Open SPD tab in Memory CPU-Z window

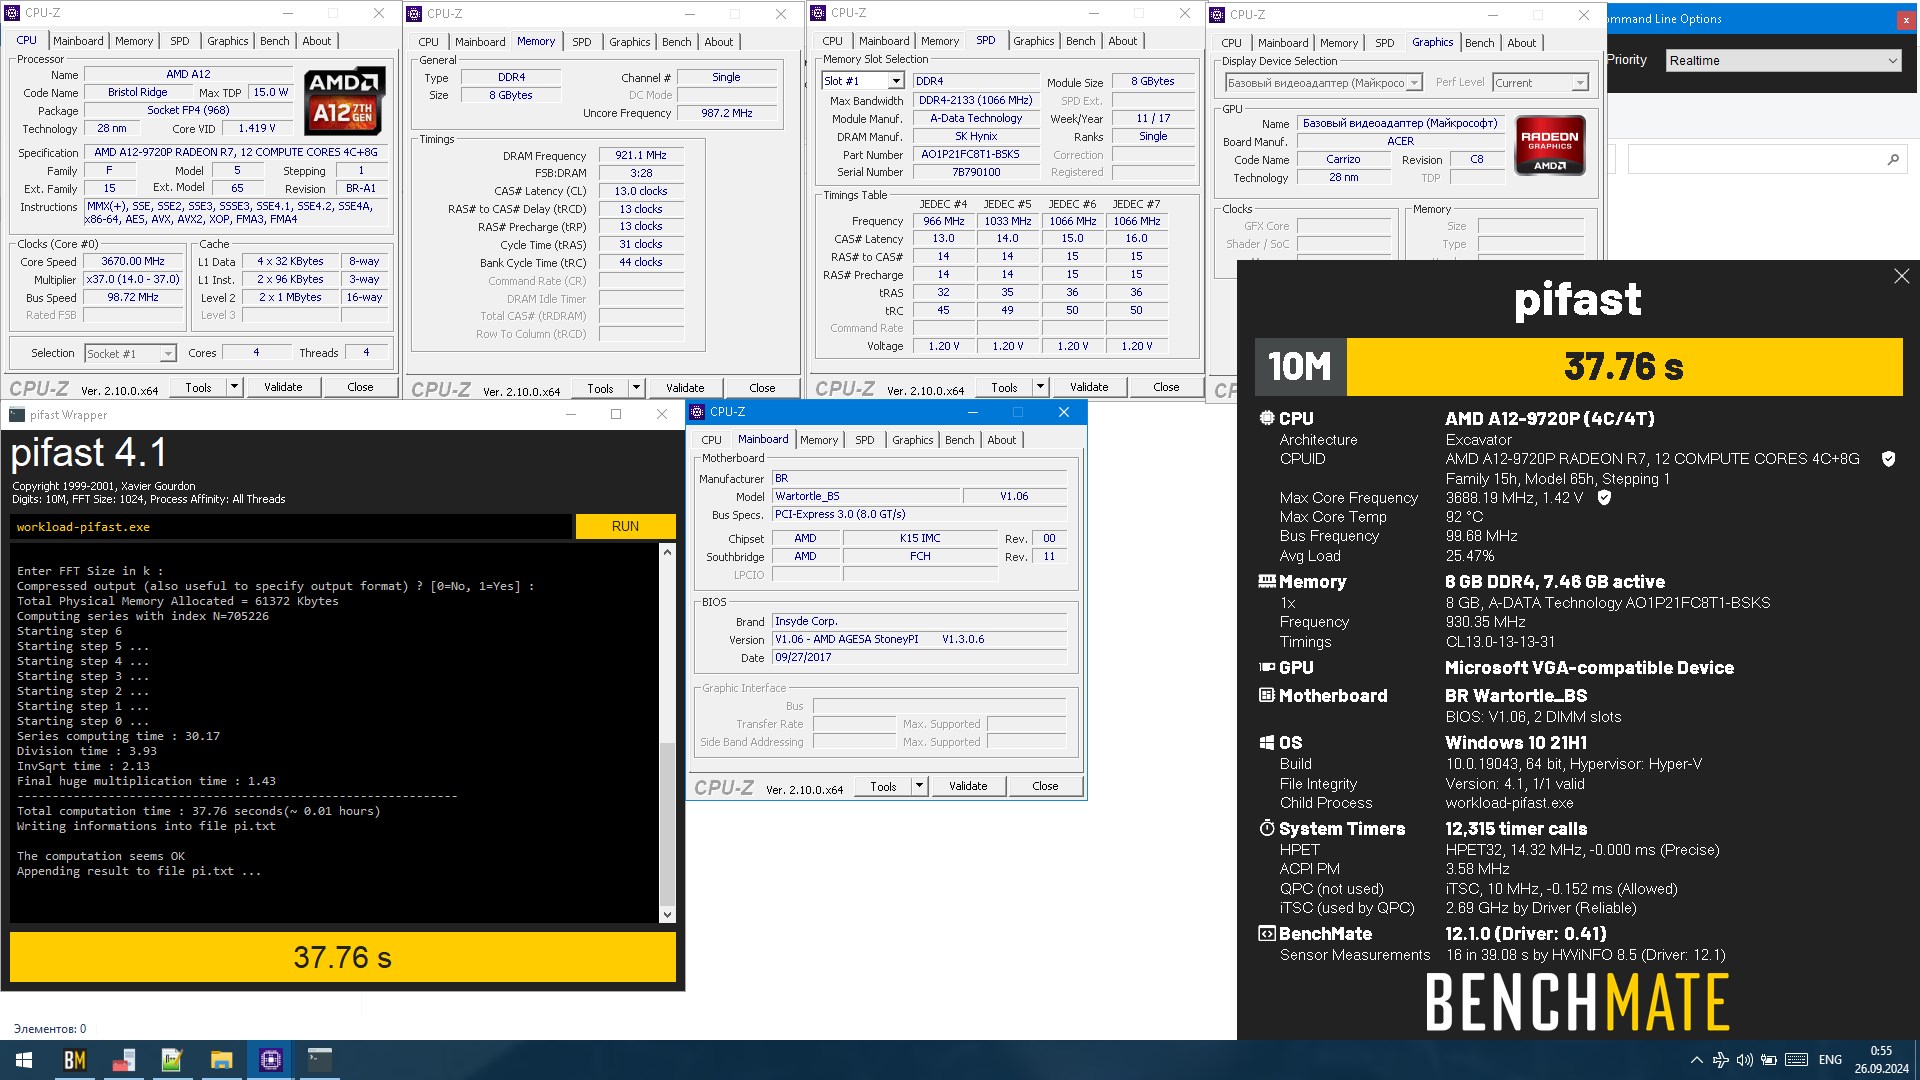click(x=582, y=42)
